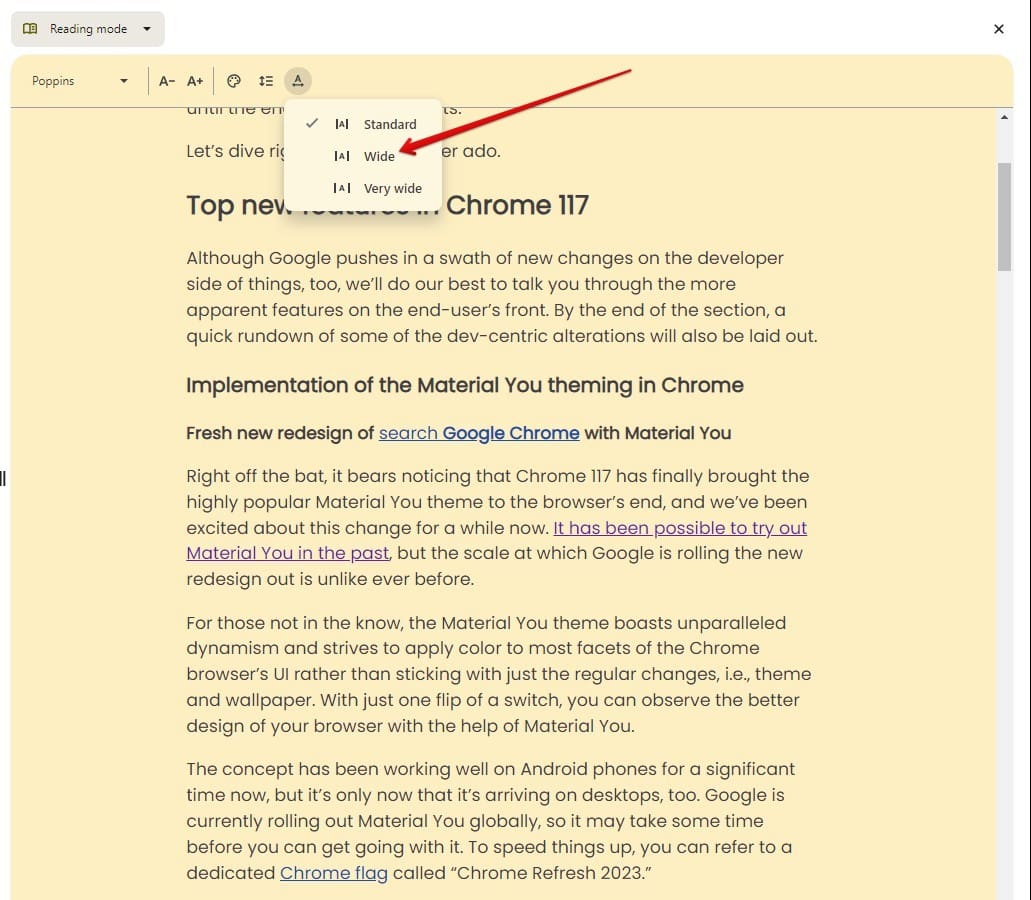Decrease font size with A- button

pyautogui.click(x=167, y=81)
